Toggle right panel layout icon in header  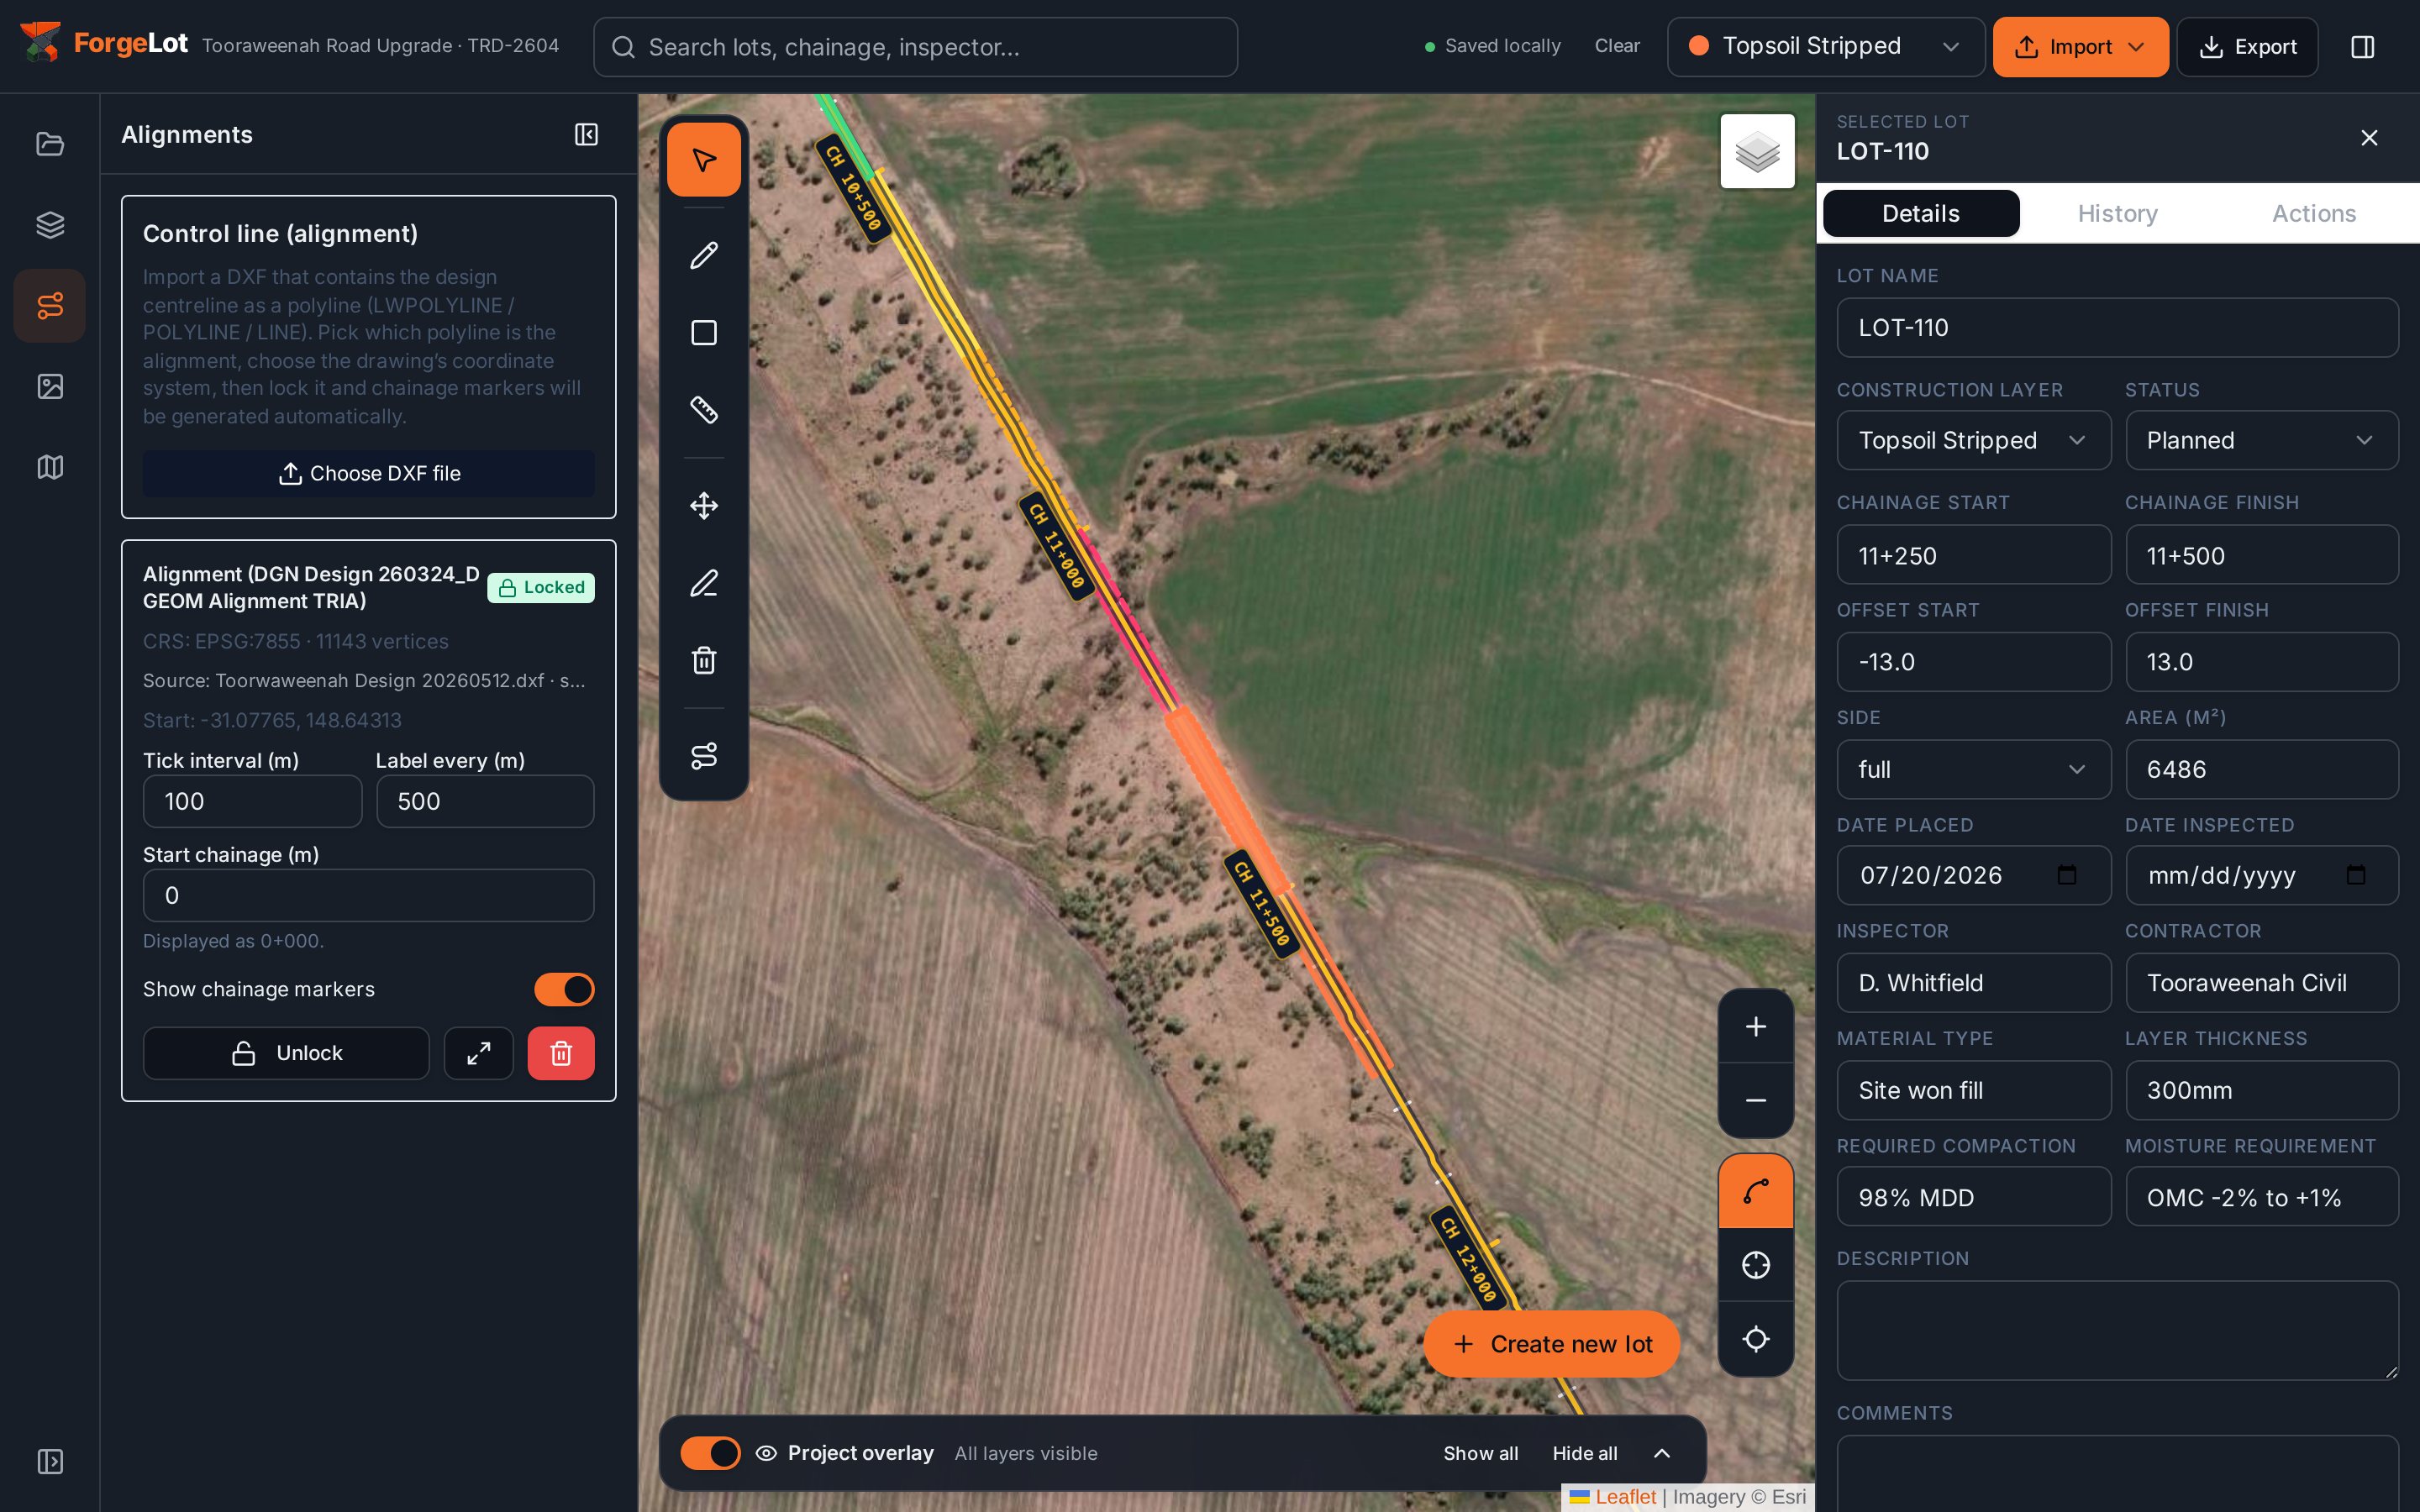click(x=2362, y=47)
